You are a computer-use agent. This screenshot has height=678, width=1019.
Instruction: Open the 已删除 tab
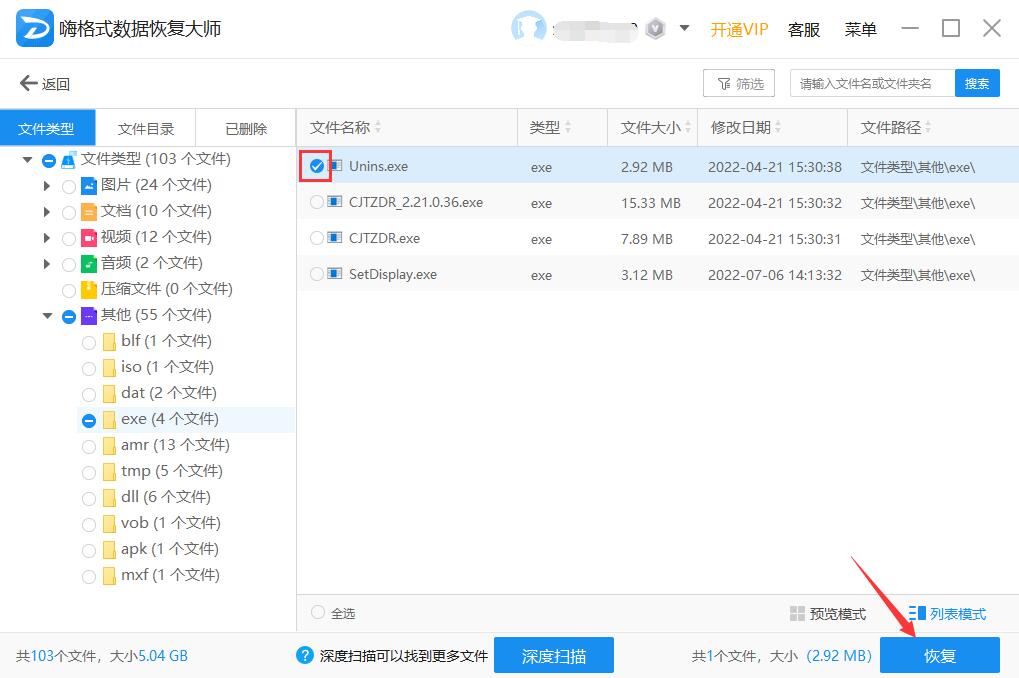pyautogui.click(x=246, y=129)
